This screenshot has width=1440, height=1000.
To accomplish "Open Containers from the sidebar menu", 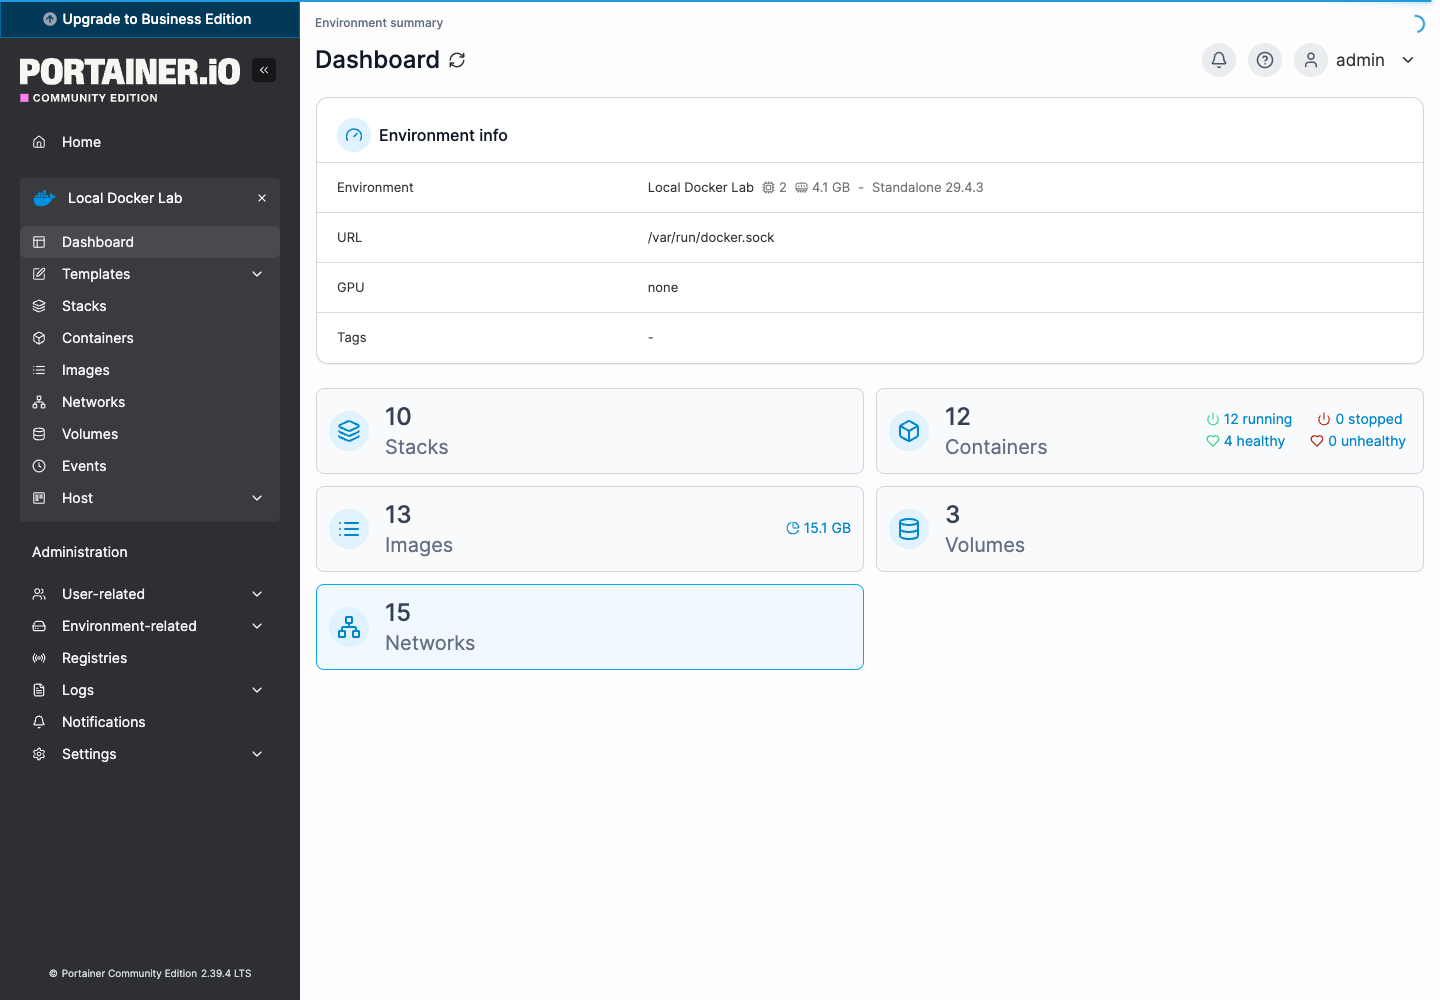I will [x=150, y=338].
